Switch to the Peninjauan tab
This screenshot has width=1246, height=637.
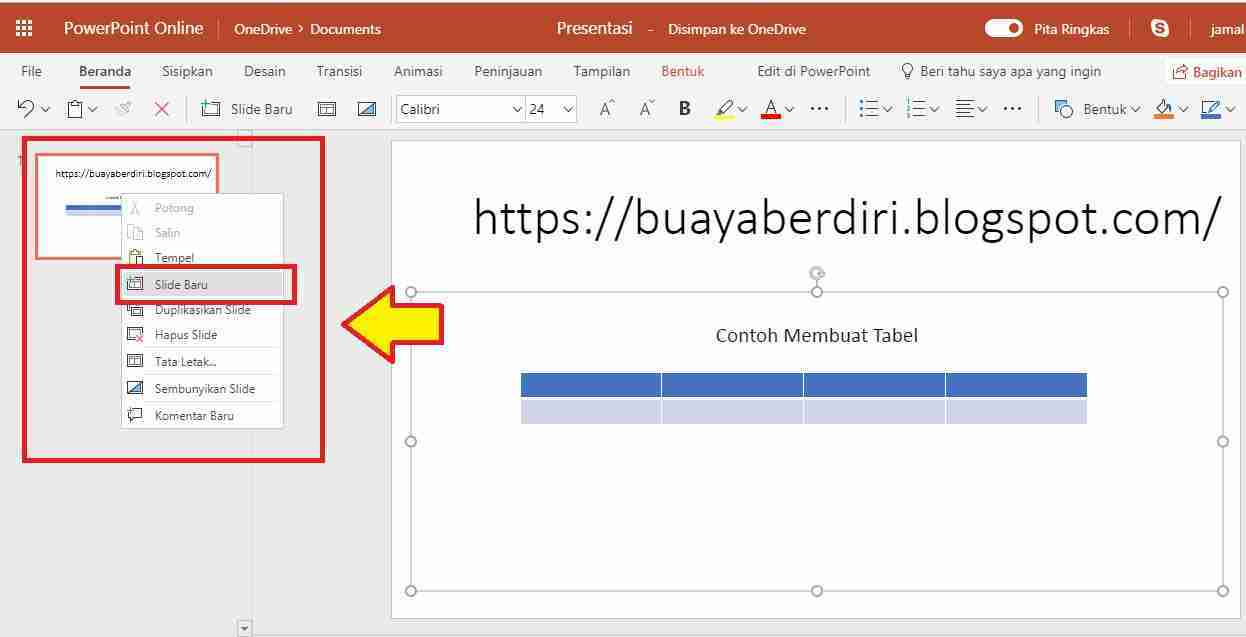coord(508,71)
